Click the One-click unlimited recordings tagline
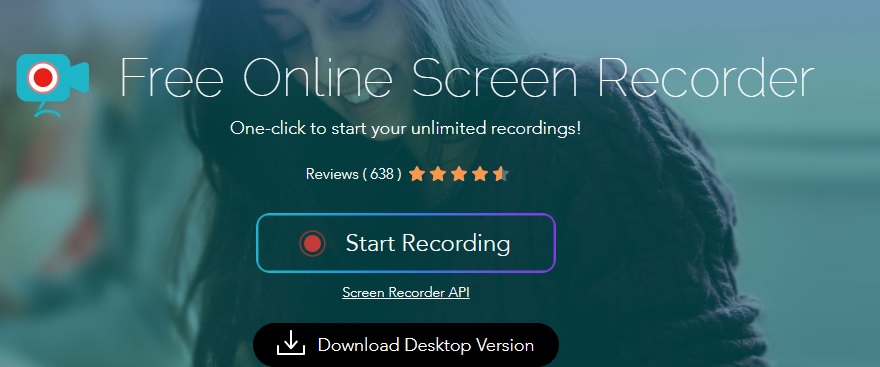 tap(406, 129)
